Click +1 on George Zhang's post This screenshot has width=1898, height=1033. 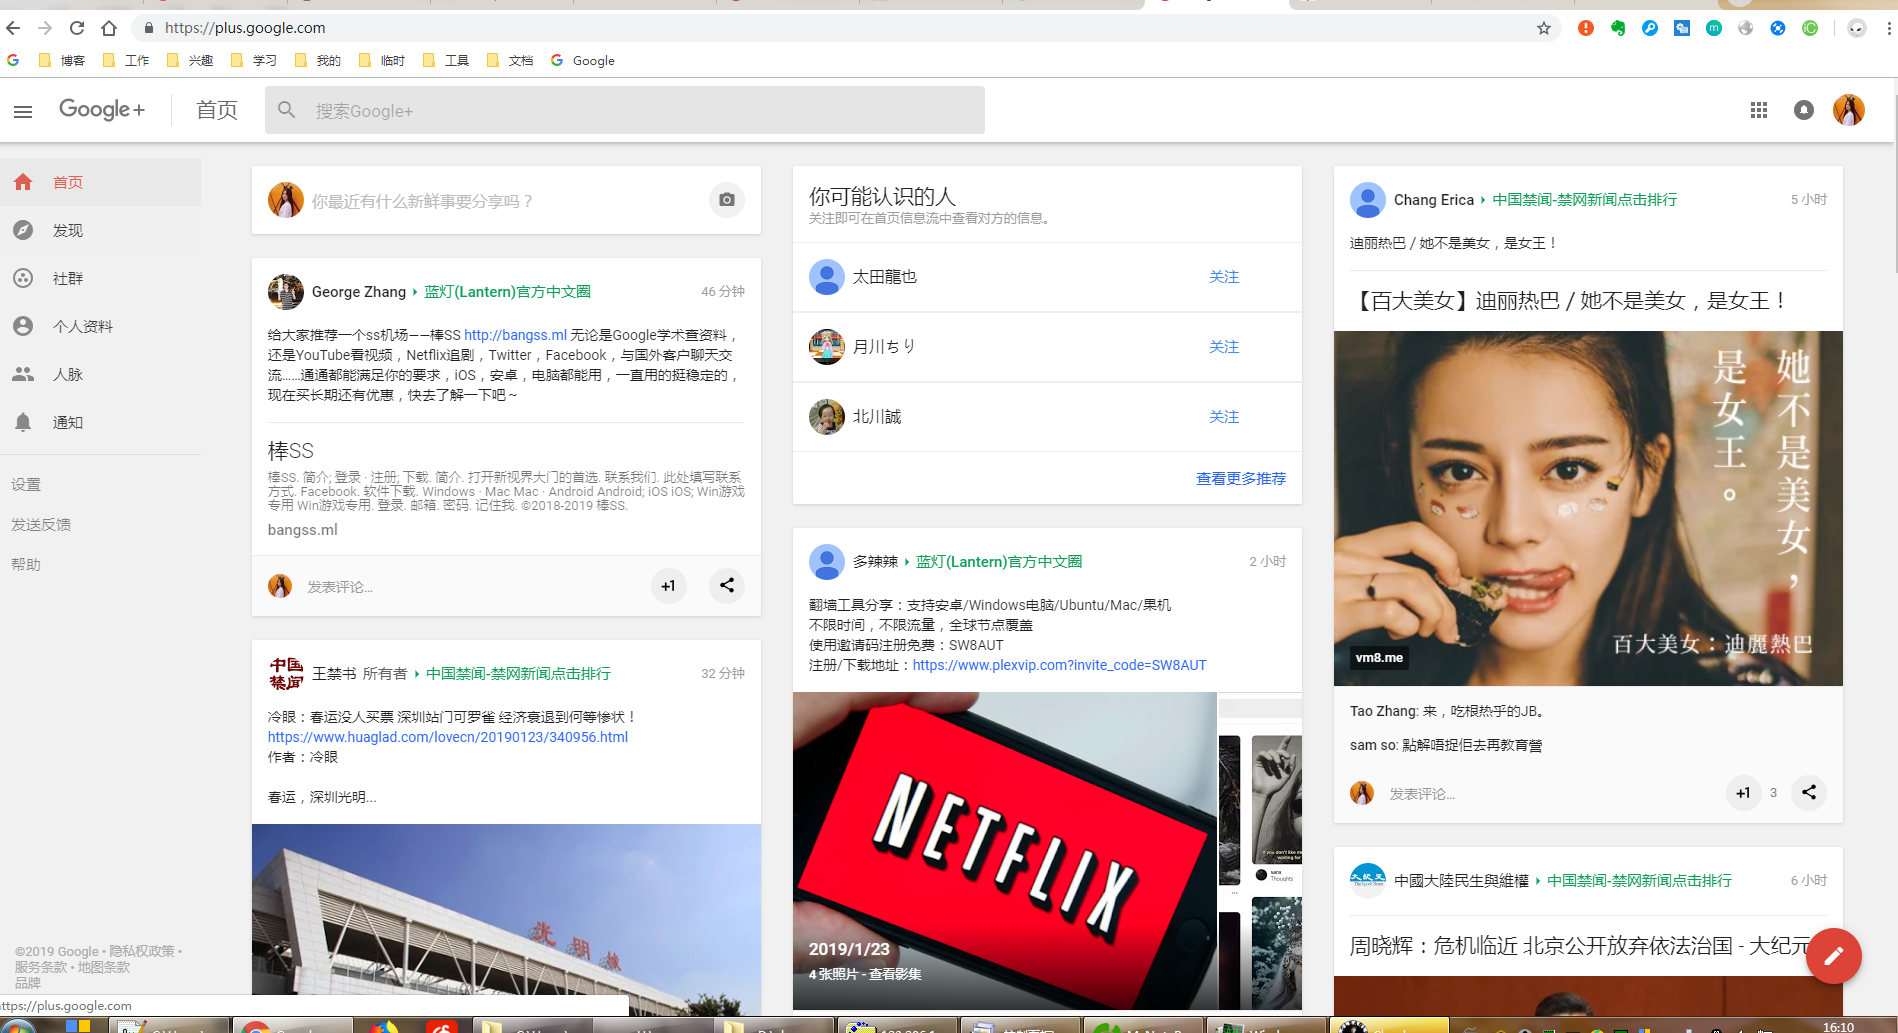668,586
